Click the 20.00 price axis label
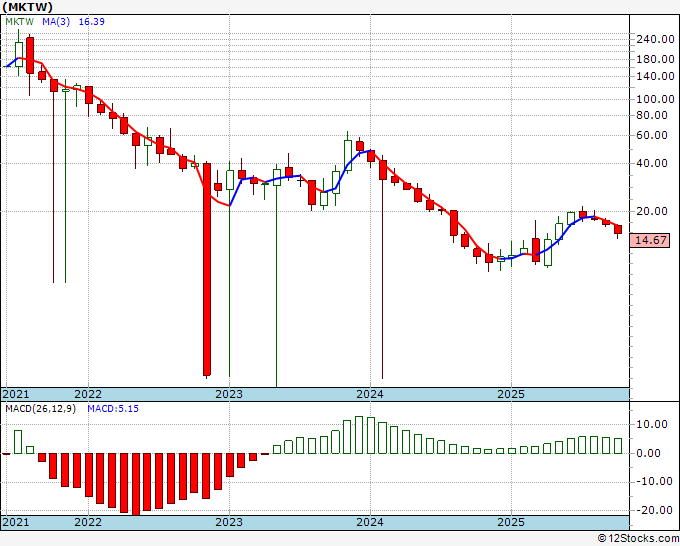The height and width of the screenshot is (546, 680). click(652, 211)
